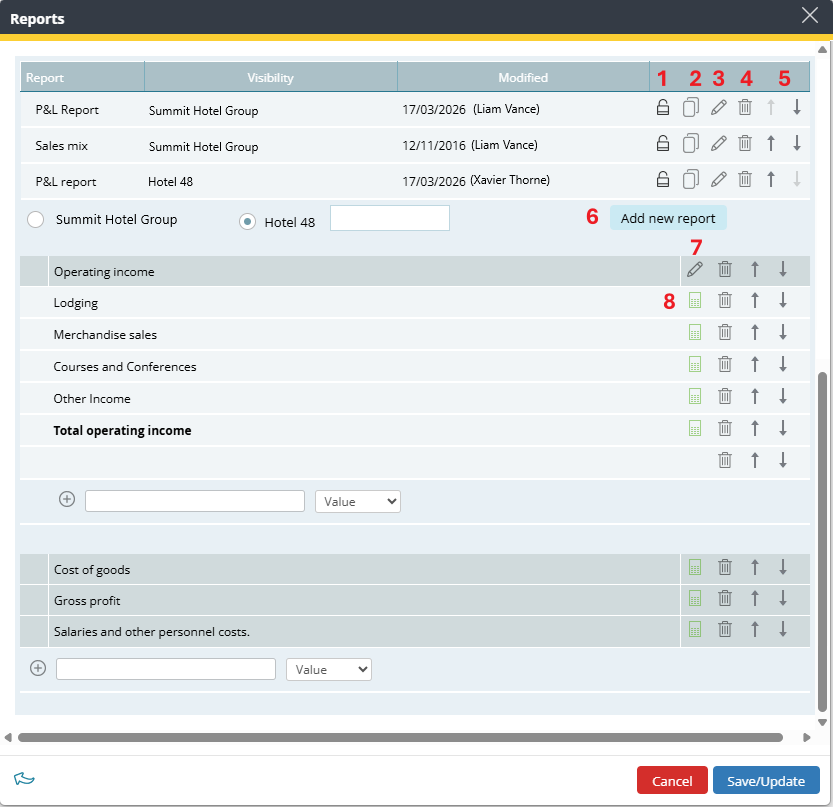The image size is (833, 807).
Task: Move Salaries and other personnel costs up
Action: pyautogui.click(x=754, y=630)
